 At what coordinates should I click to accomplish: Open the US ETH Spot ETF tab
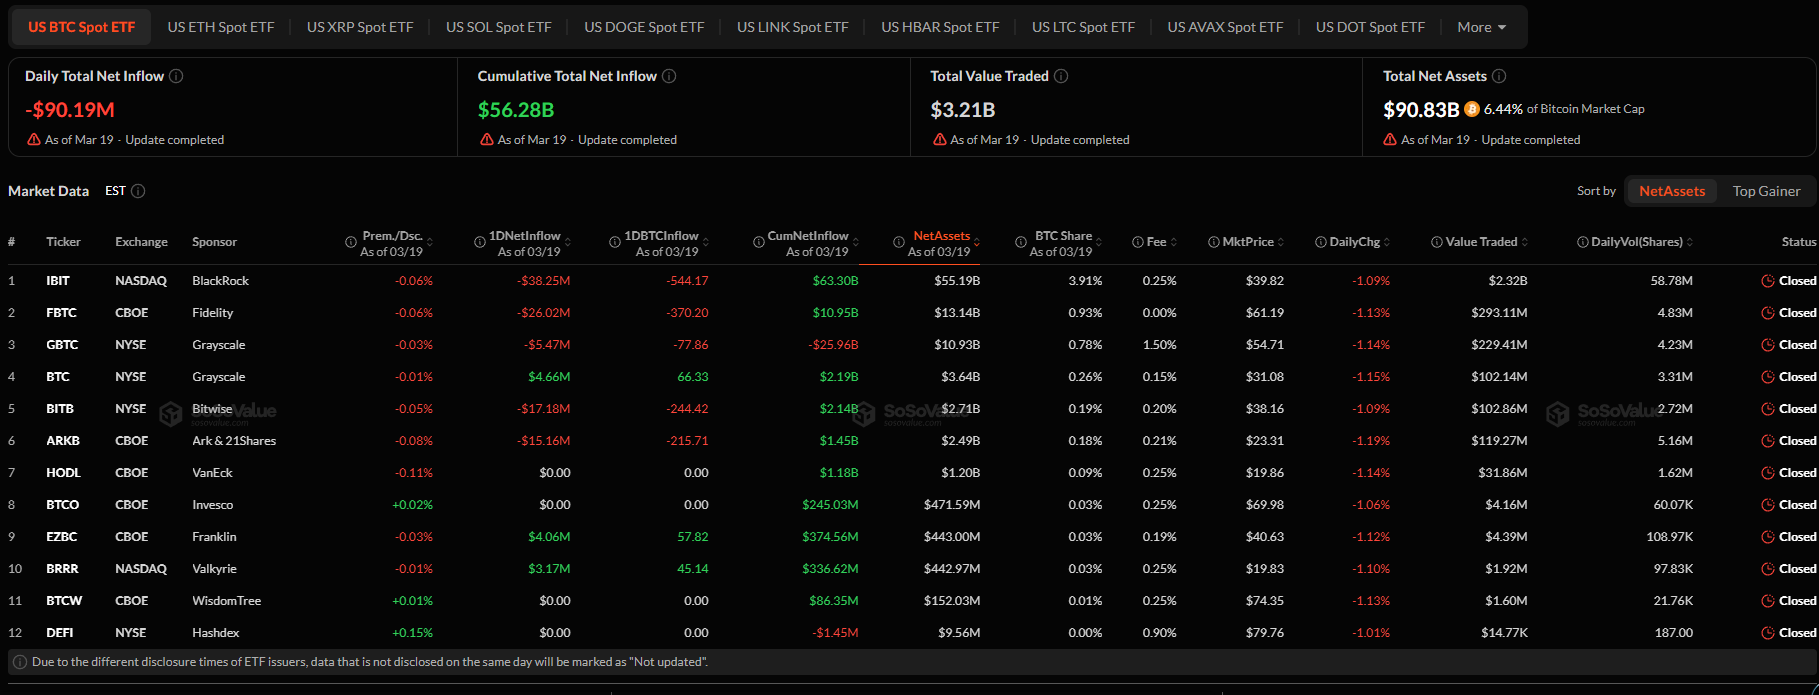click(221, 27)
